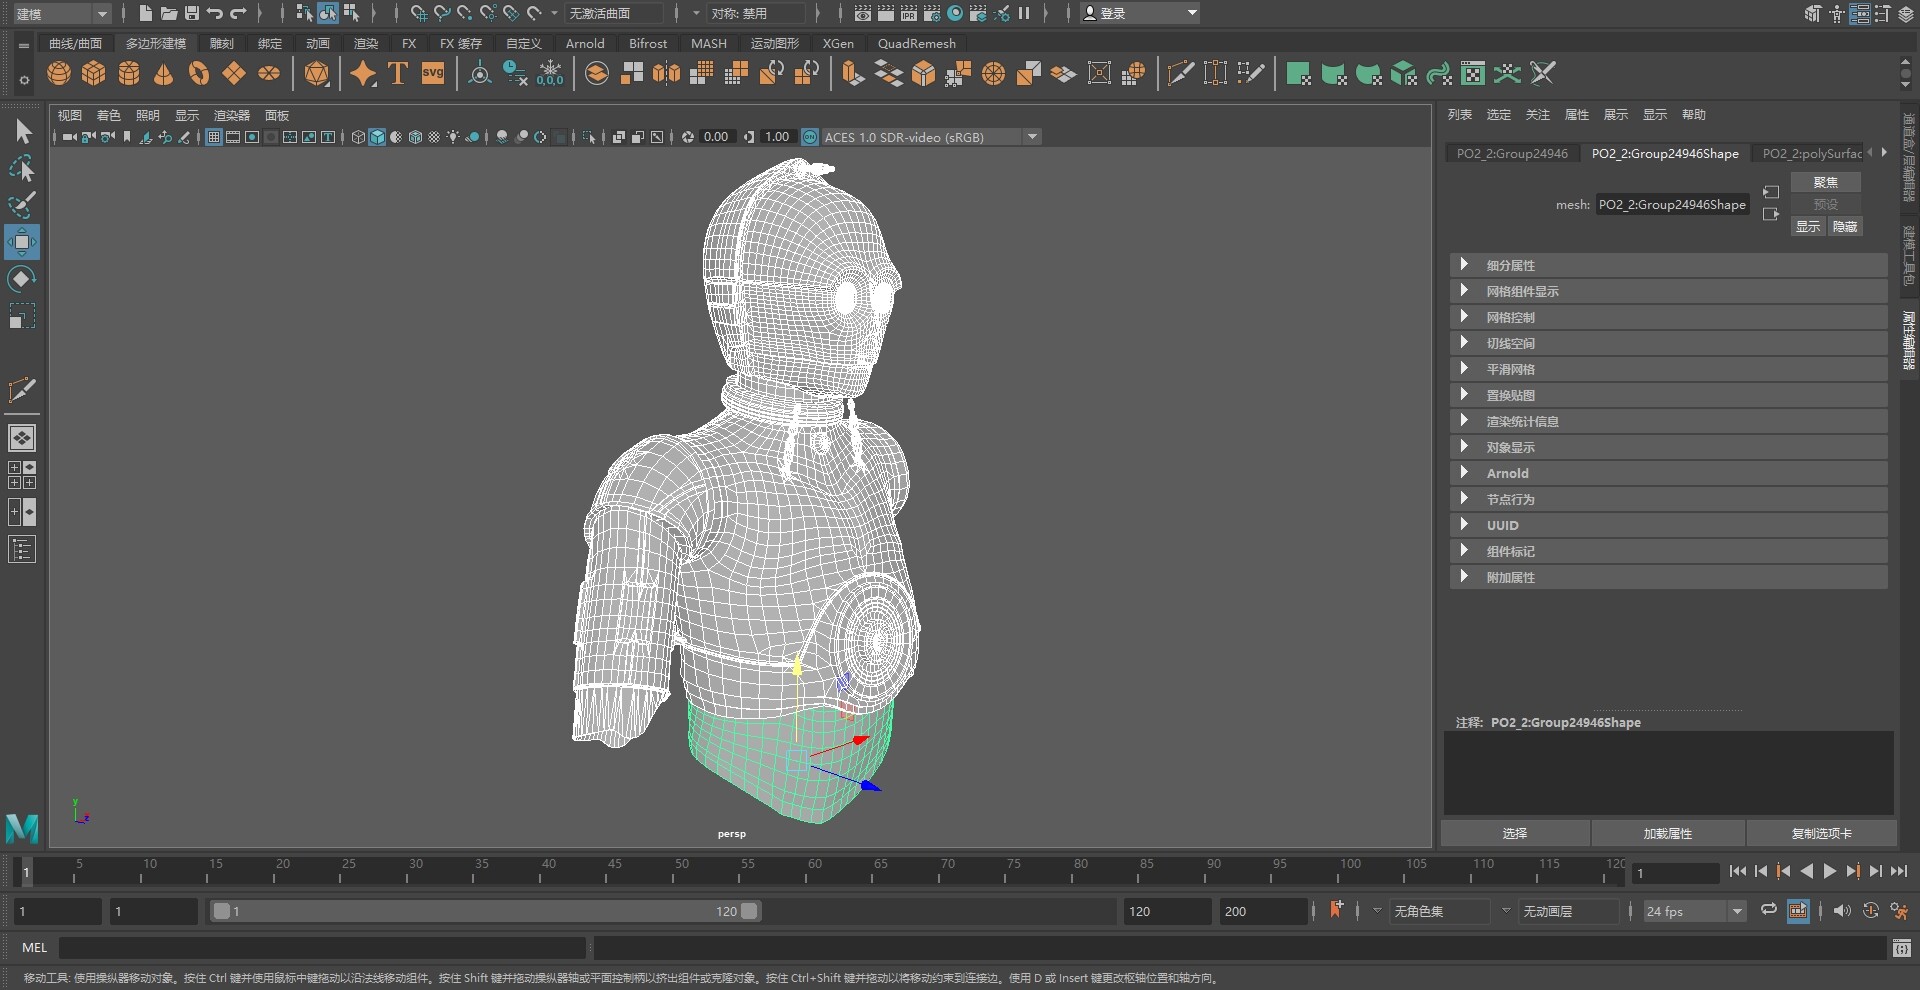Click the SVG import shelf icon

(x=433, y=74)
